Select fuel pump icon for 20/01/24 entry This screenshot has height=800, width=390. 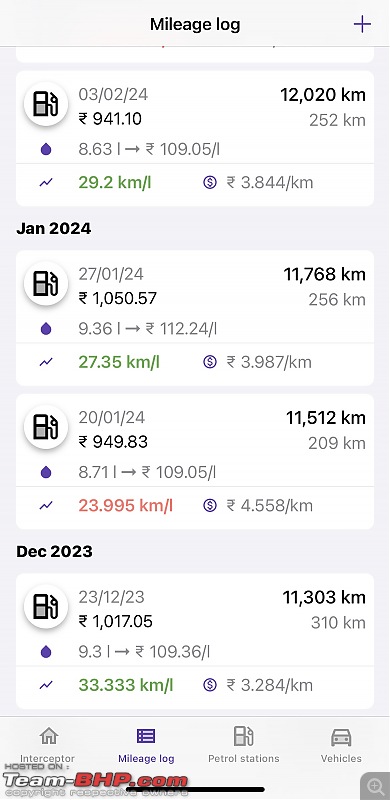tap(46, 427)
